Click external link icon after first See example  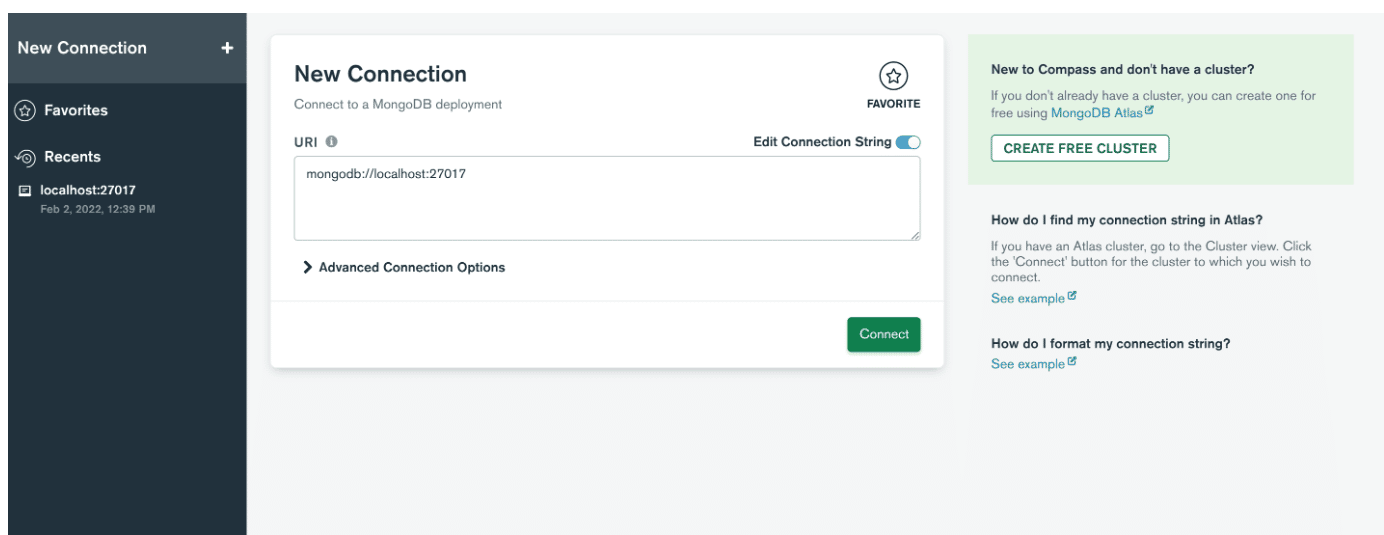pyautogui.click(x=1072, y=296)
